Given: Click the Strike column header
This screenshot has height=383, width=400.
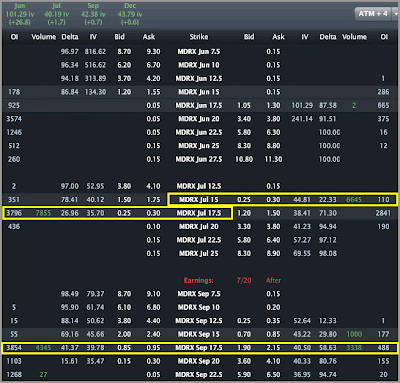Looking at the screenshot, I should point(199,37).
